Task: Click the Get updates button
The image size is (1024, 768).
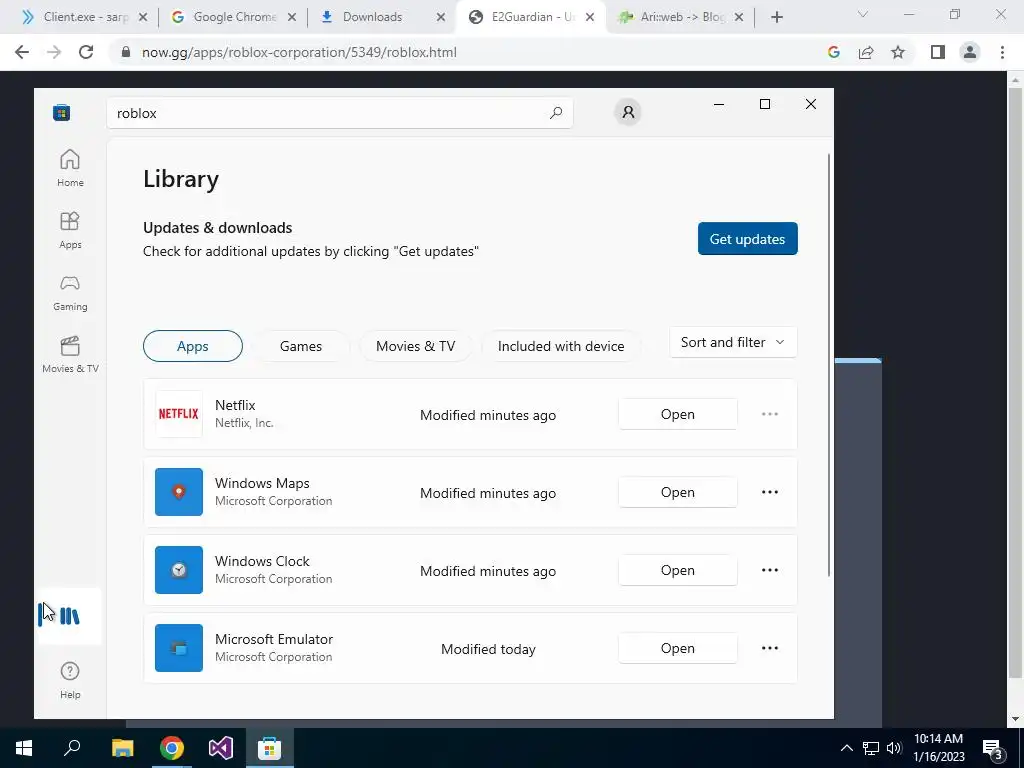Action: click(748, 239)
